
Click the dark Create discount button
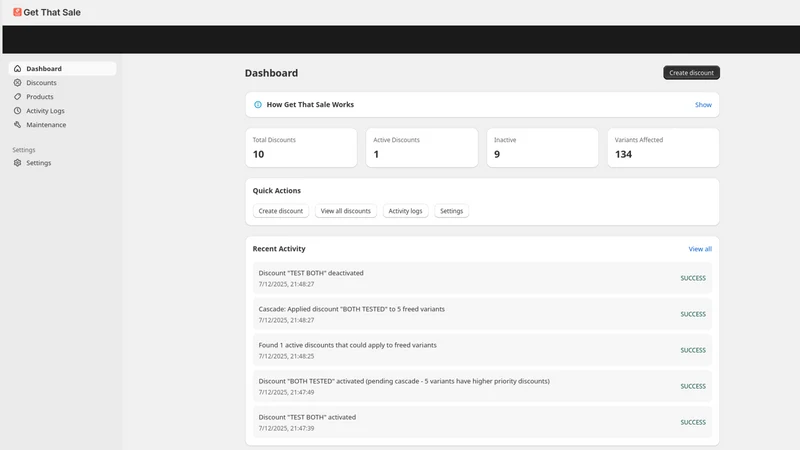691,72
